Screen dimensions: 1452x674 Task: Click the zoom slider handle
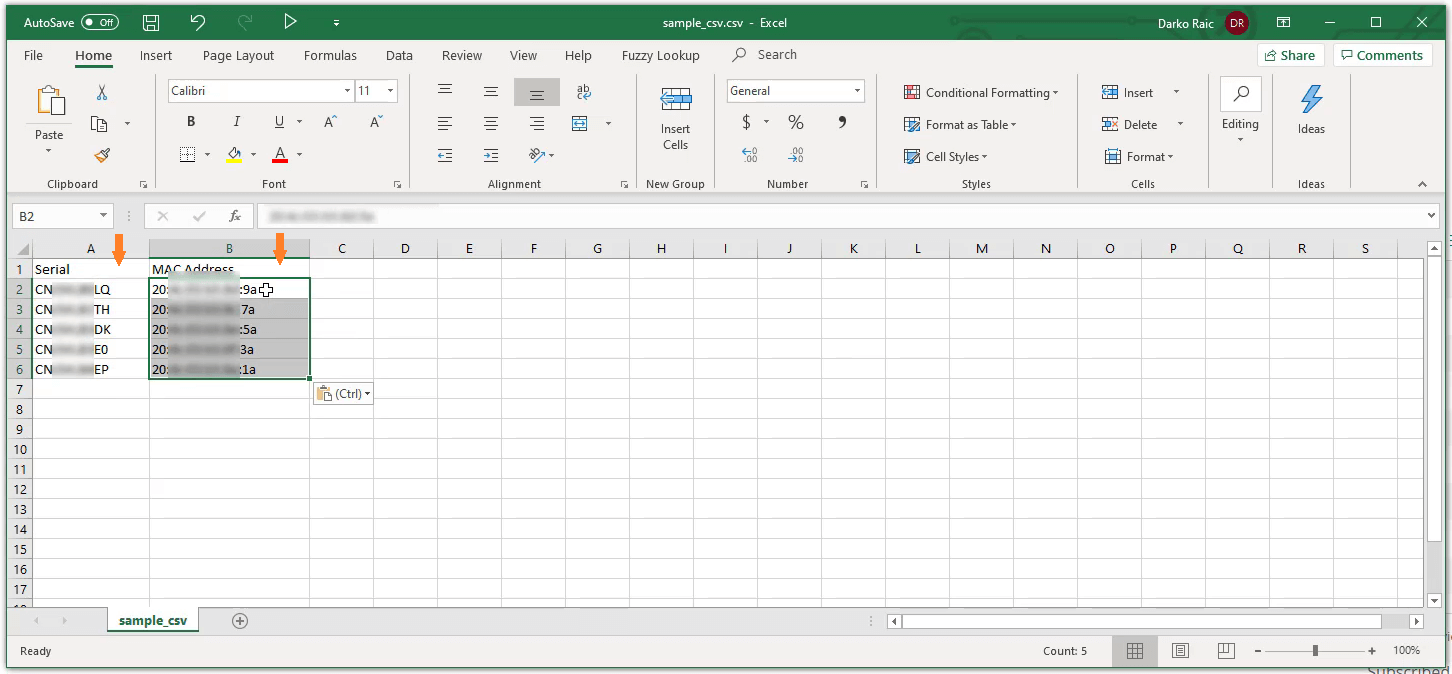(1315, 651)
